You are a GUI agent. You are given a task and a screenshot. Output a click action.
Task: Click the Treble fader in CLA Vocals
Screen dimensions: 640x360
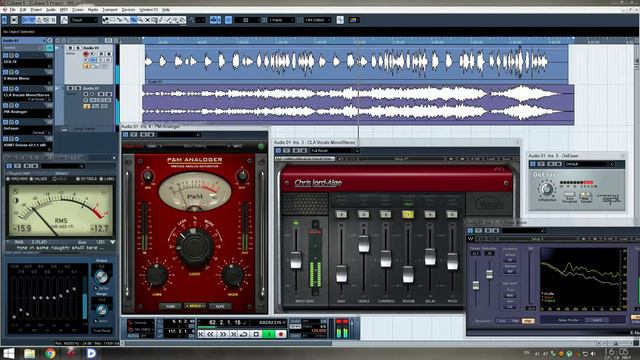click(x=364, y=244)
